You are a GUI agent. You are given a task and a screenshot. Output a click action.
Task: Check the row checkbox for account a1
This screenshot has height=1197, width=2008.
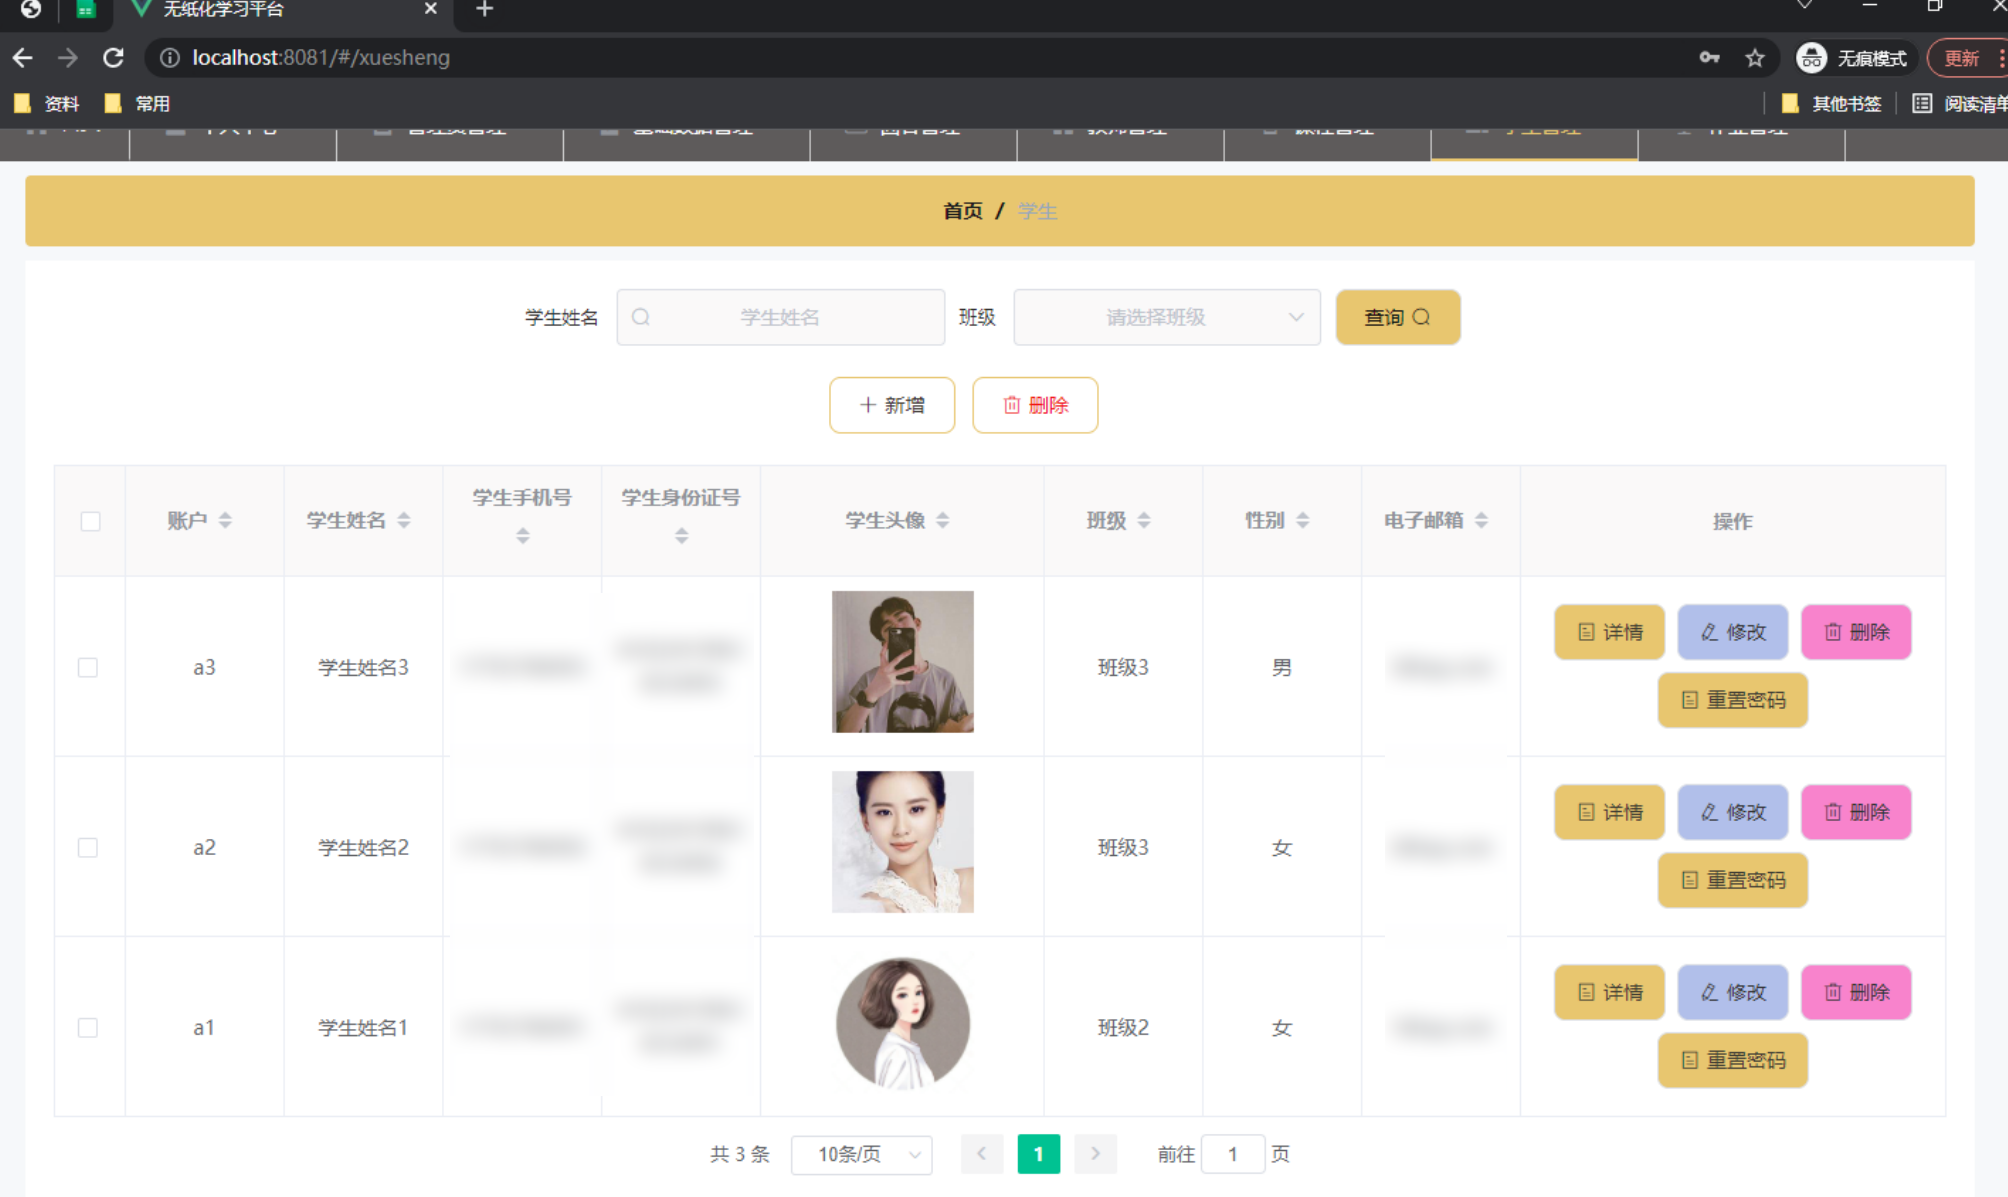coord(88,1027)
